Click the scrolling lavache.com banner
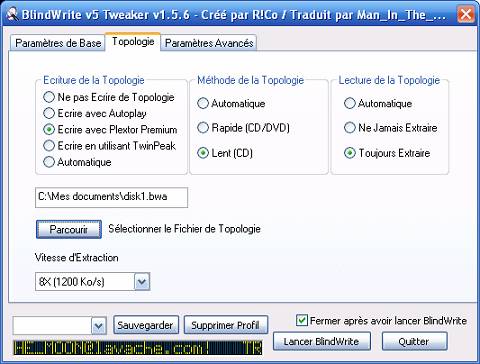The image size is (480, 364). coord(138,348)
